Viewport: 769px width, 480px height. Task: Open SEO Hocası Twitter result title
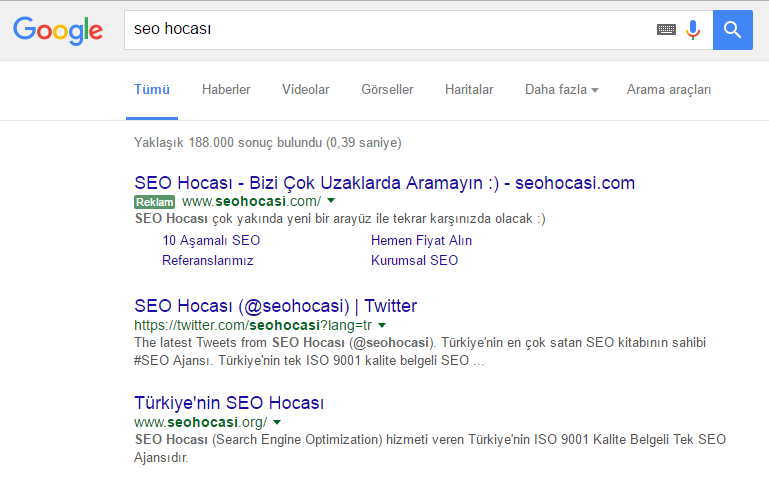275,306
